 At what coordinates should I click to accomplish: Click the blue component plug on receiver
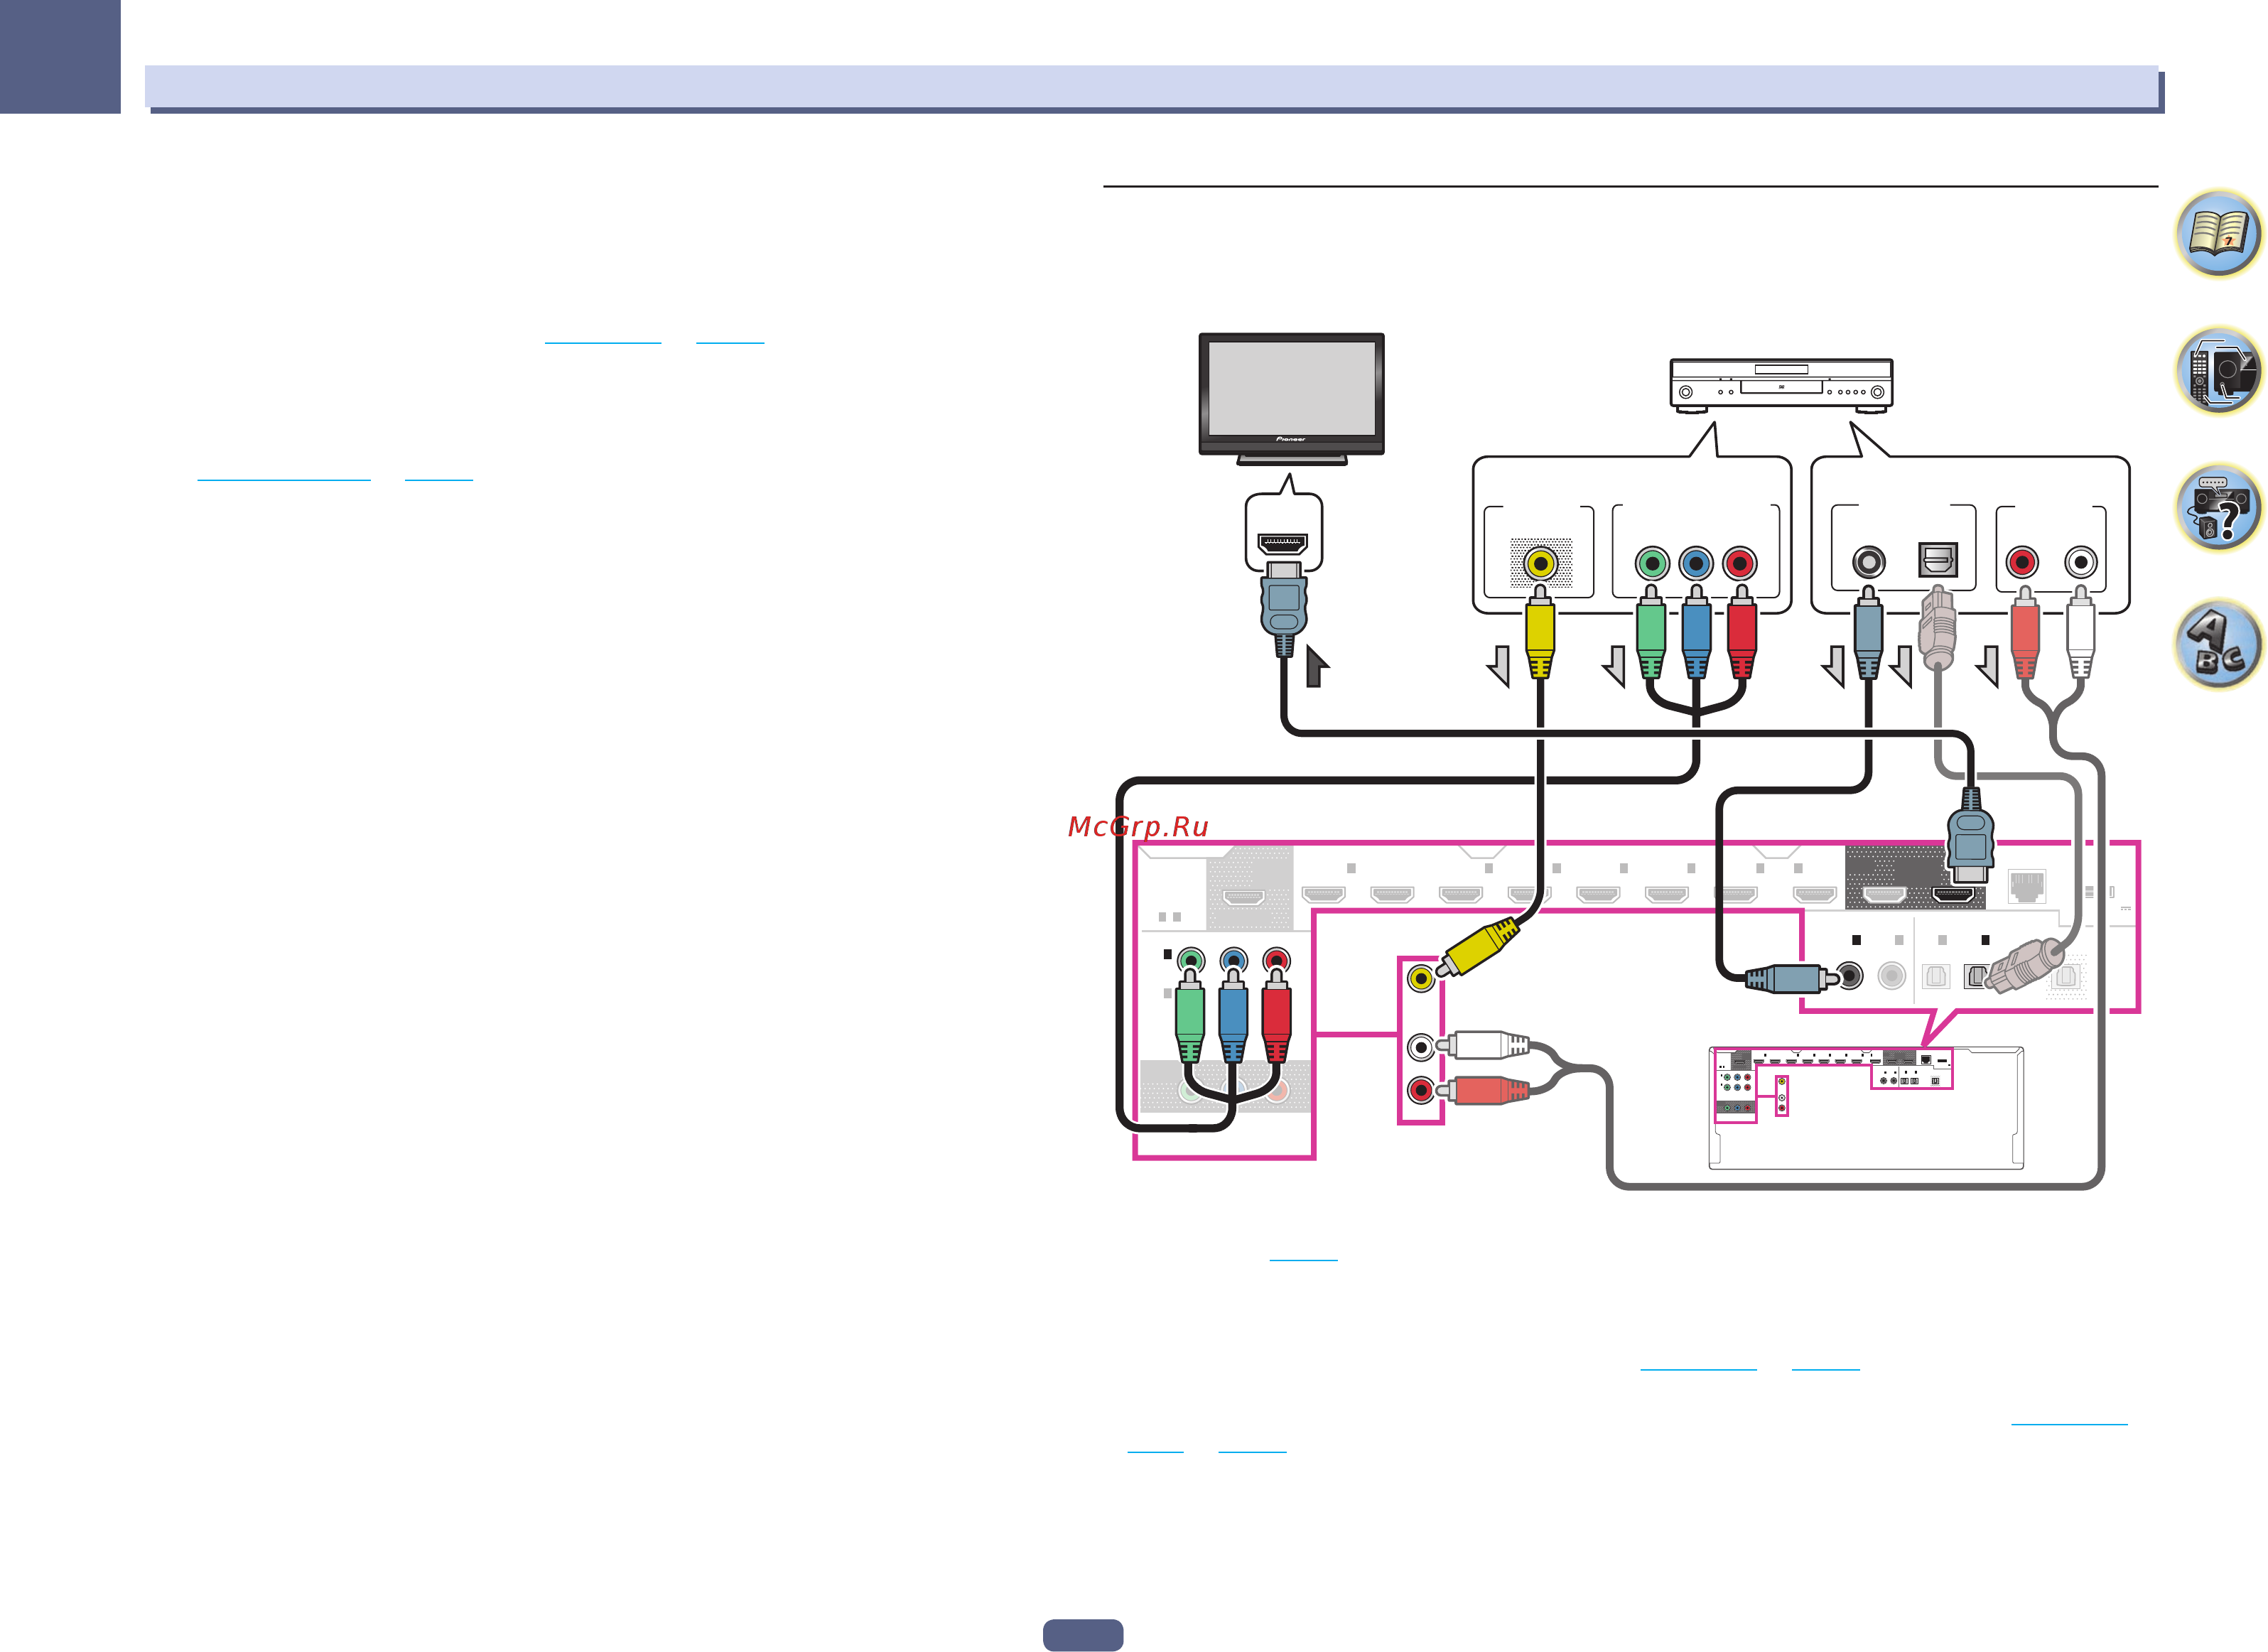pos(1233,1015)
